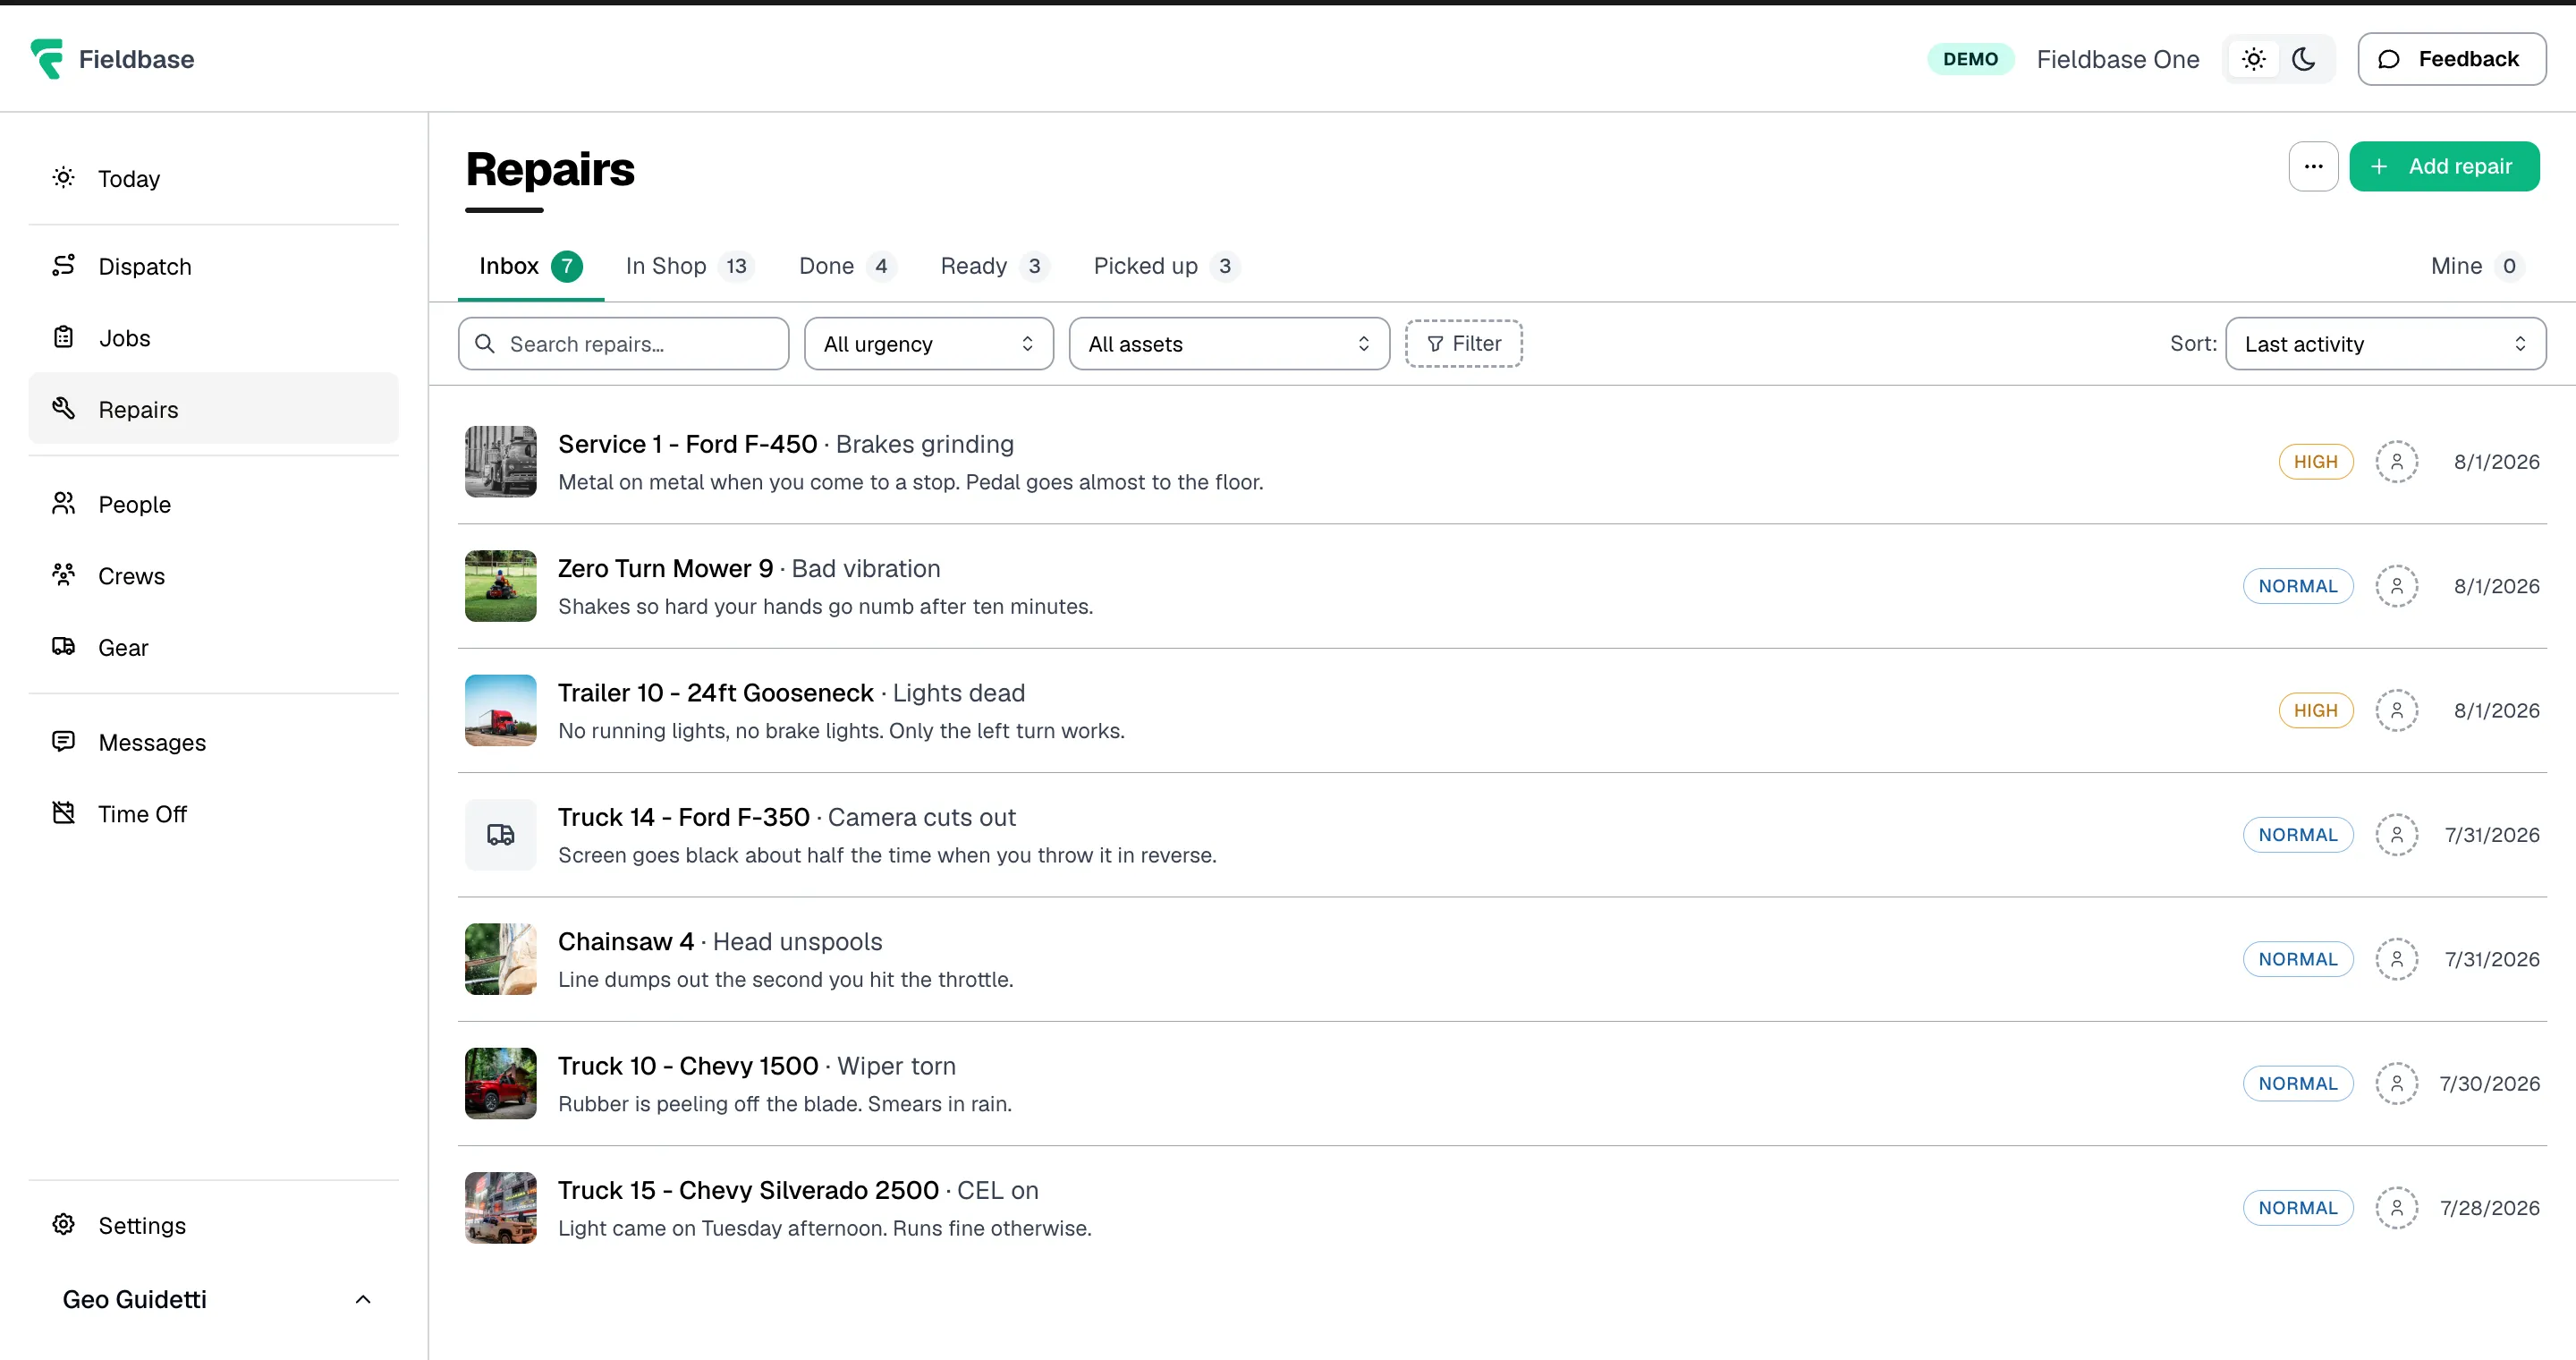Screen dimensions: 2576x1360
Task: Open the Gear truck icon
Action: tap(63, 647)
